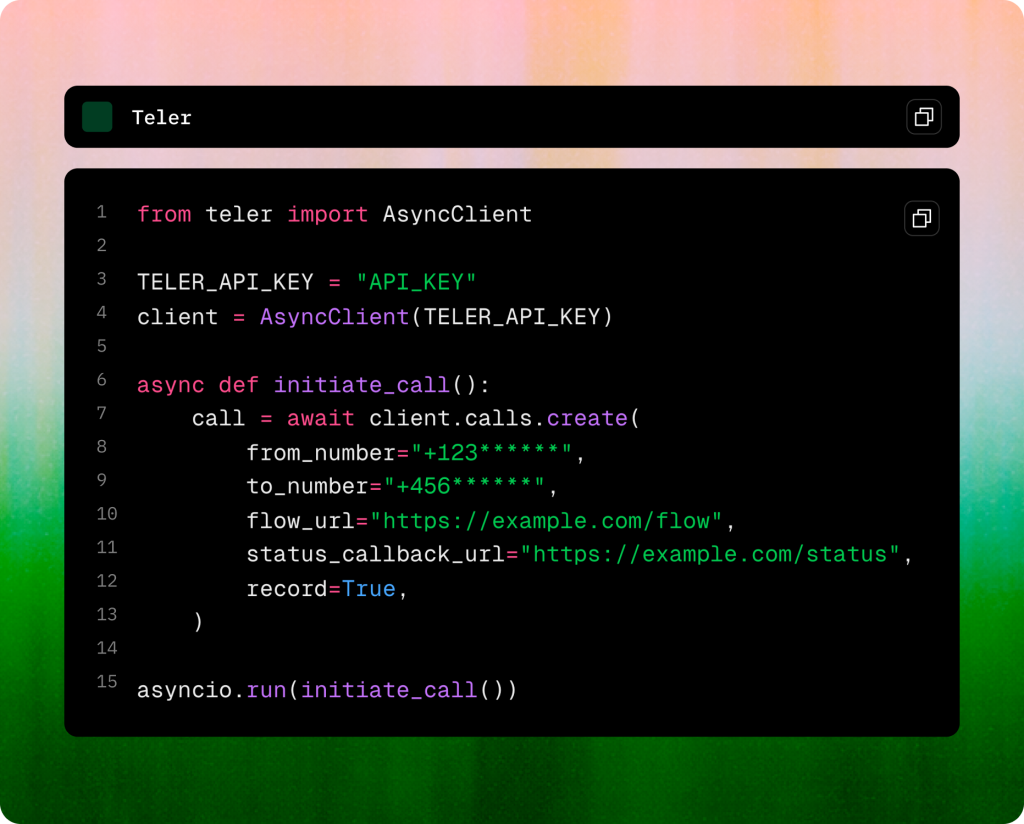Click the "API_KEY" string value

point(416,282)
